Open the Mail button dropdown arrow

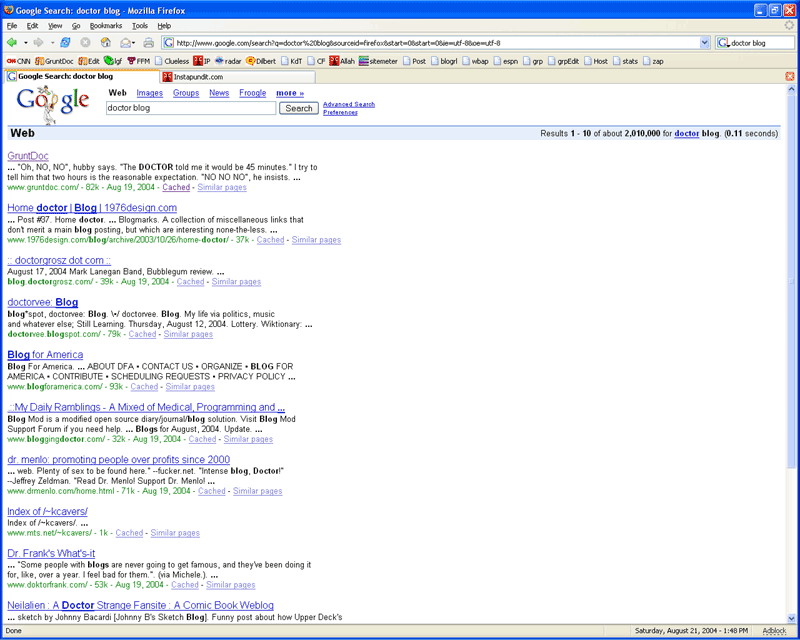[x=134, y=43]
